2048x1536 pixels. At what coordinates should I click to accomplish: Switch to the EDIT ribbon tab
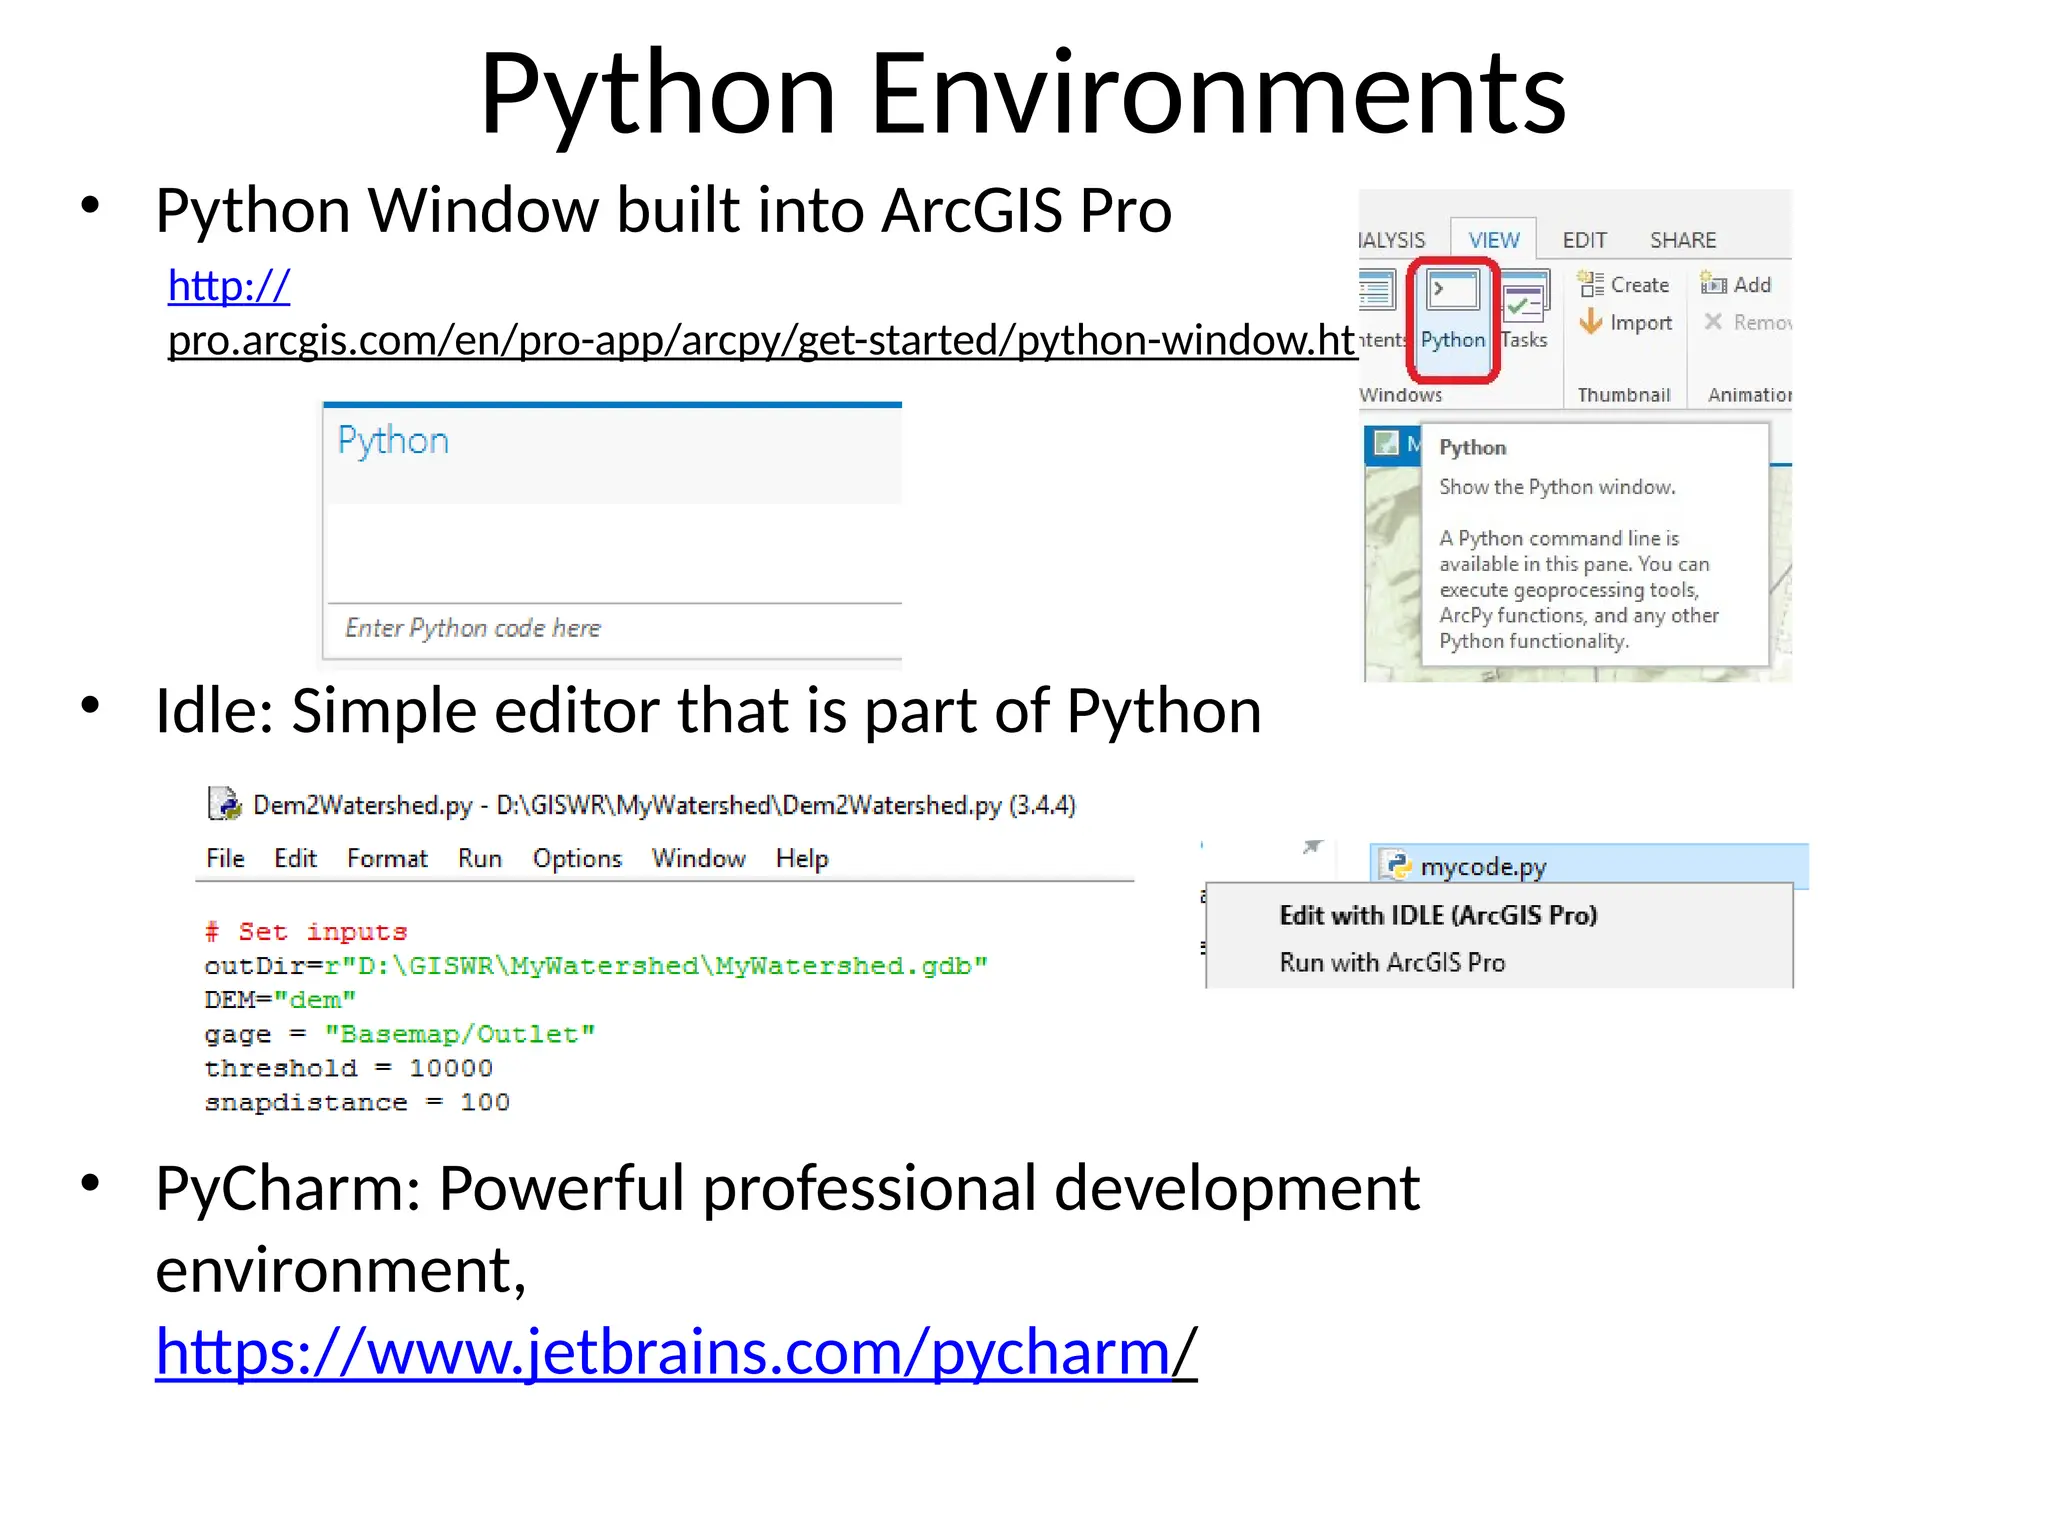[x=1585, y=240]
